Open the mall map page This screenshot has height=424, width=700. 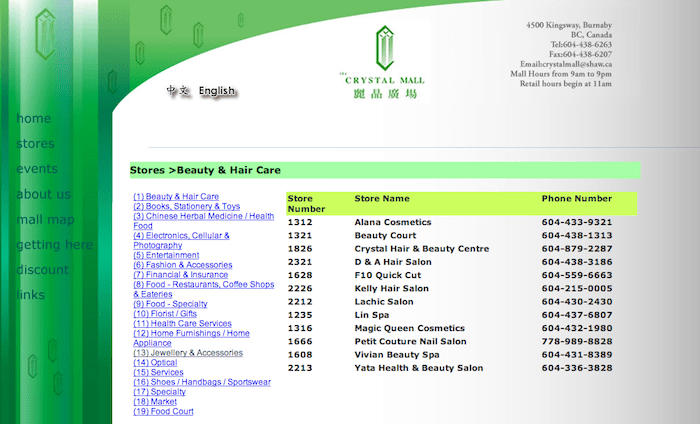45,220
